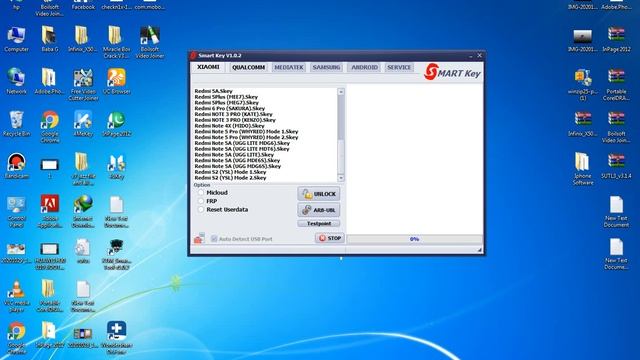Select Redmi S2 (YSL) Mode 2.Skey entry
Screen dimensions: 640x360
click(x=230, y=178)
